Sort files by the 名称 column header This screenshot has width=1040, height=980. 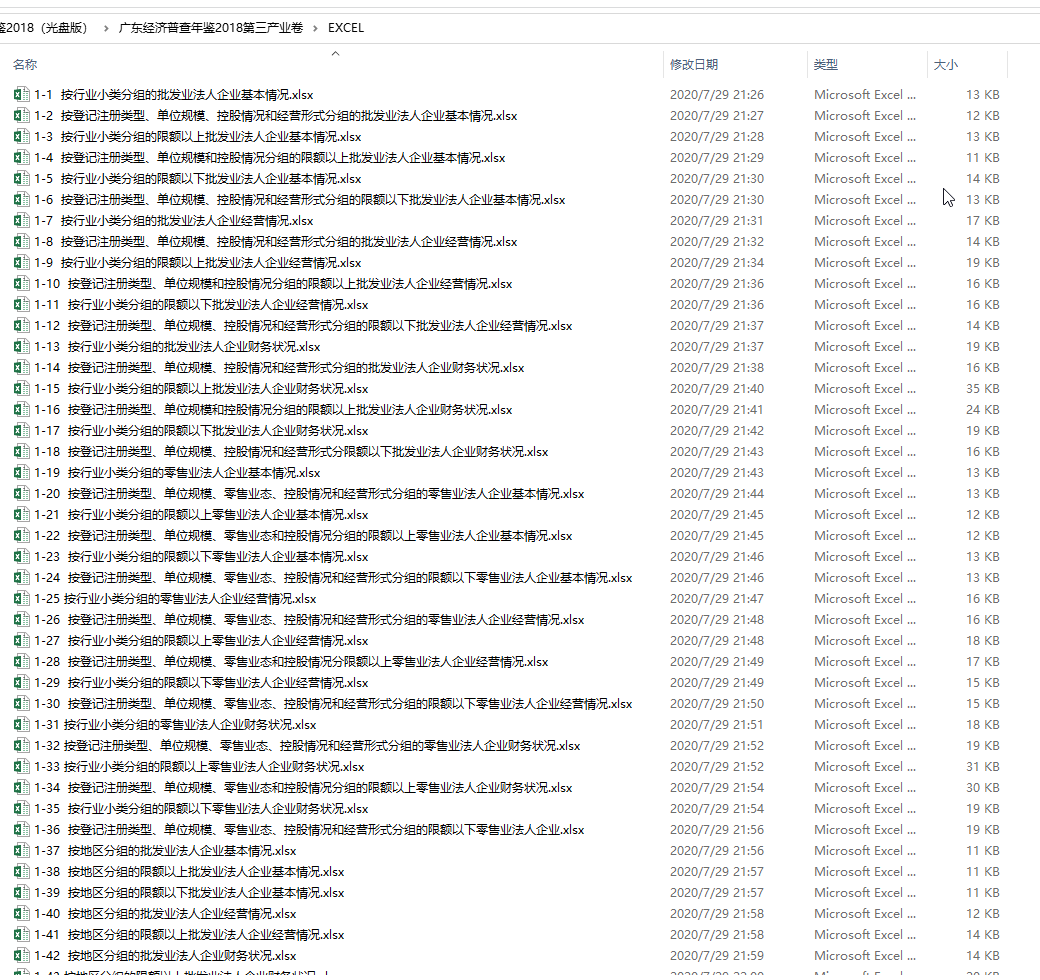pos(25,64)
